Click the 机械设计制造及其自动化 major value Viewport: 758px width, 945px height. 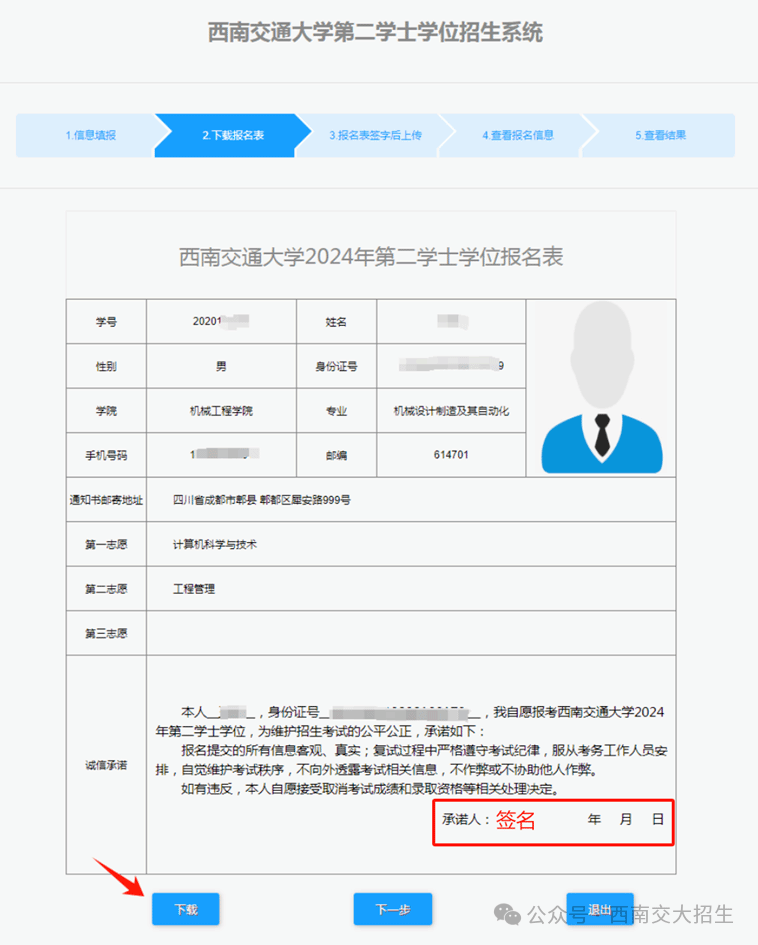451,411
